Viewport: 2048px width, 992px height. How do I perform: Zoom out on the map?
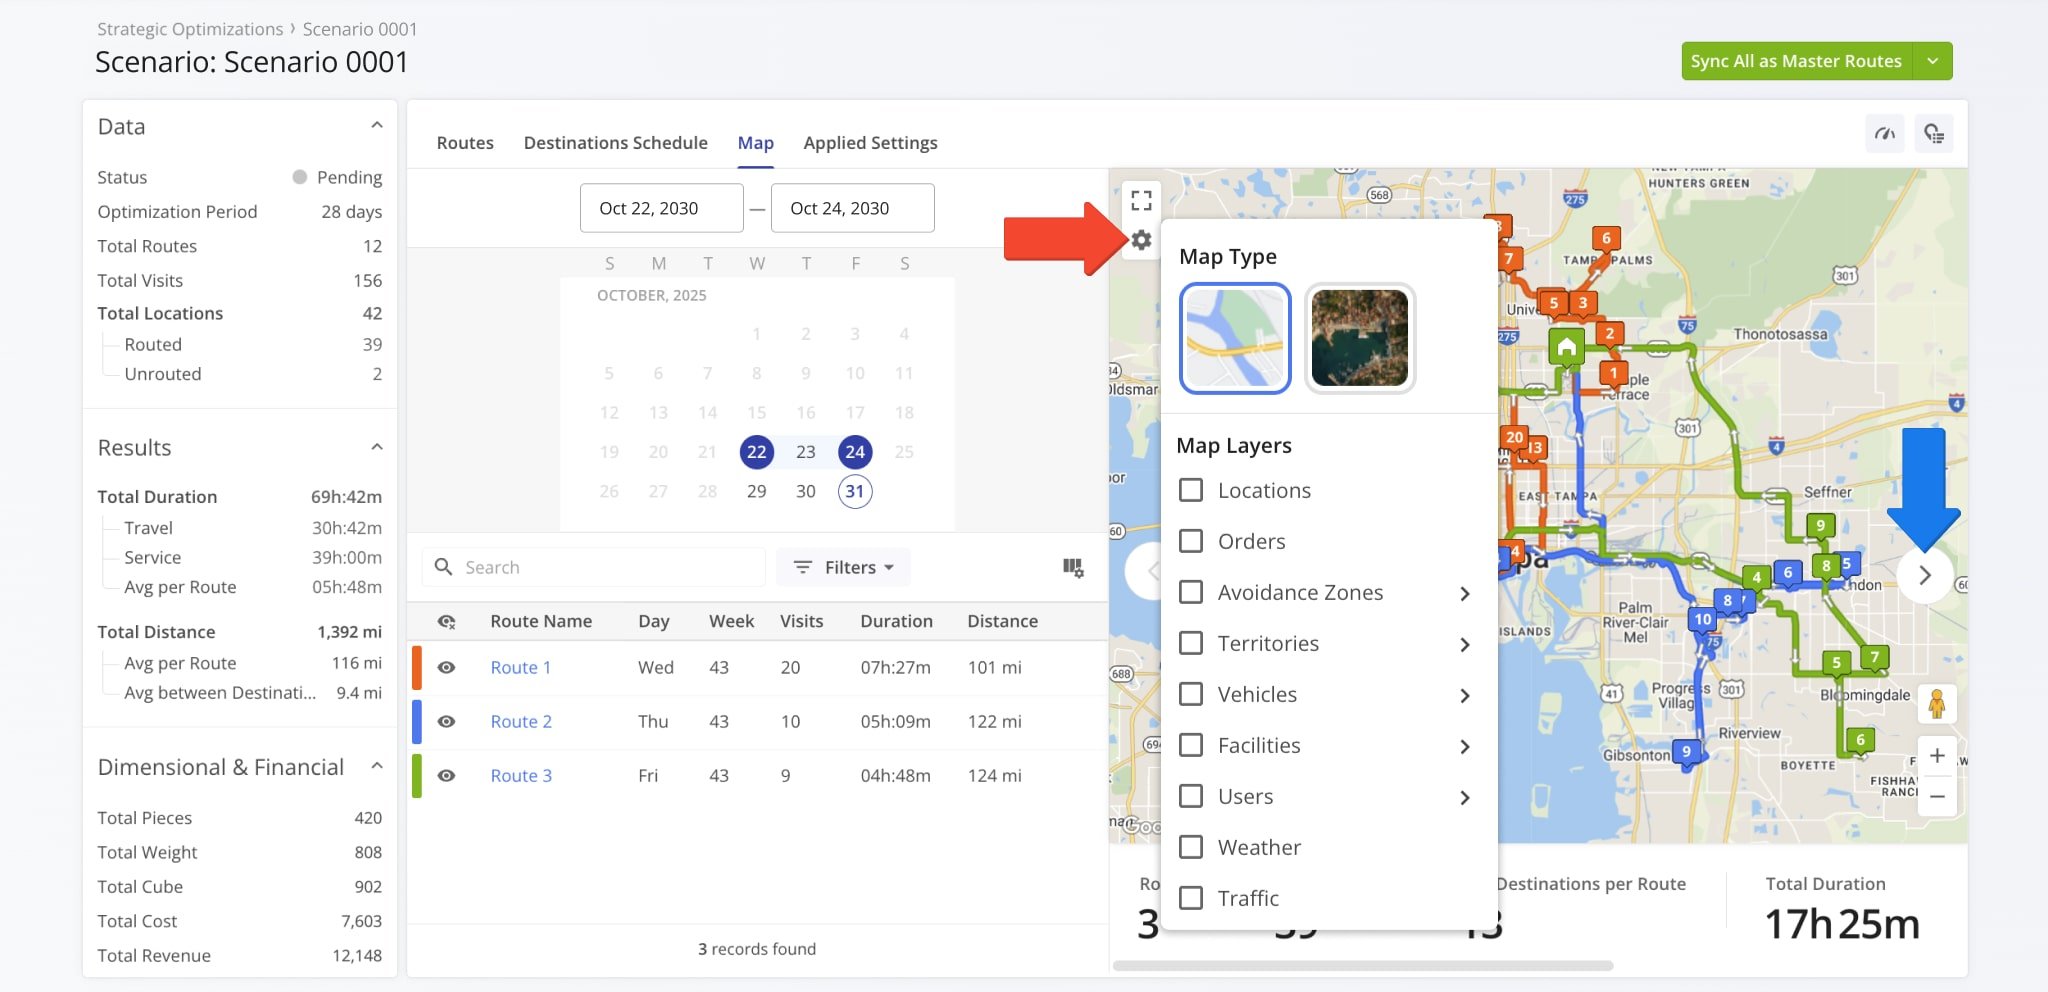tap(1936, 797)
